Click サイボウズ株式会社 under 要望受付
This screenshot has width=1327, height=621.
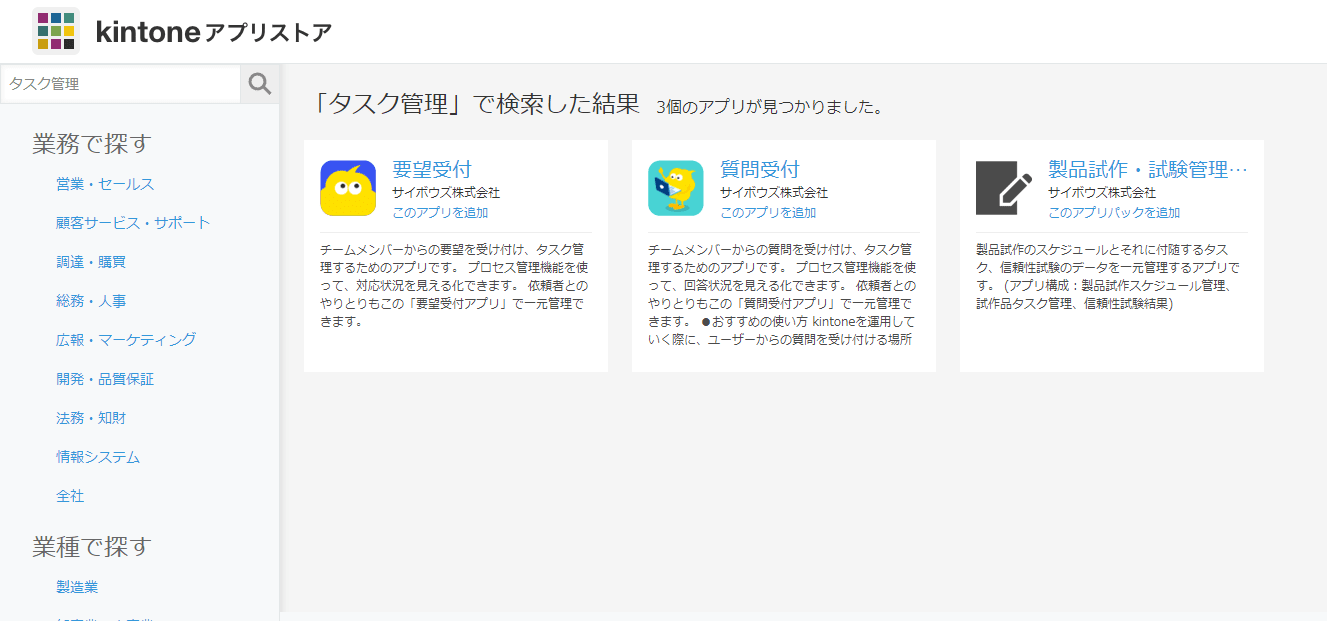coord(446,192)
